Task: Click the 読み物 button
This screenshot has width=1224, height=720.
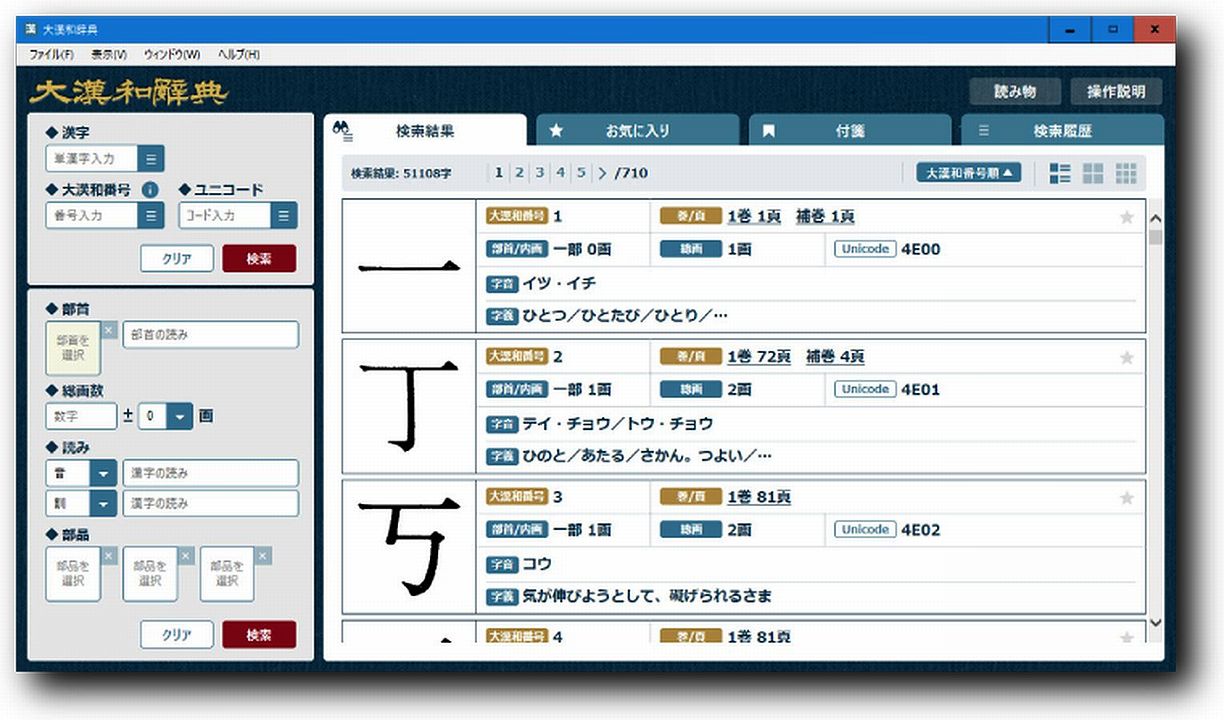Action: coord(1014,92)
